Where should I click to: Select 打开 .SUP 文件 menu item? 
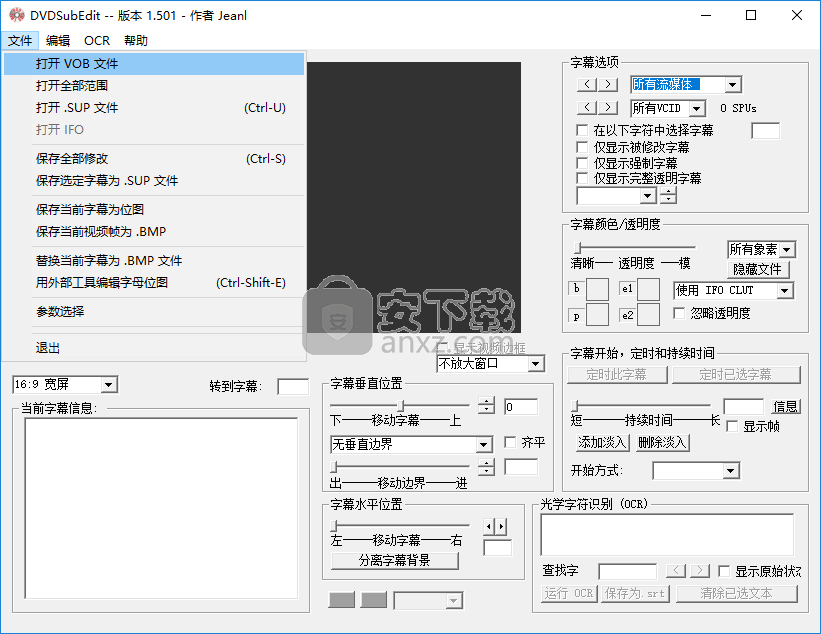click(x=154, y=108)
